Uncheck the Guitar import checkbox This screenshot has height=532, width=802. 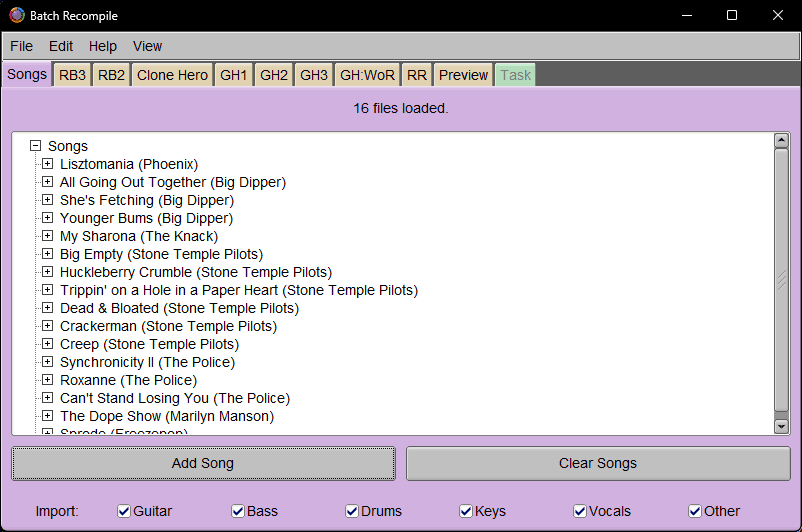124,511
